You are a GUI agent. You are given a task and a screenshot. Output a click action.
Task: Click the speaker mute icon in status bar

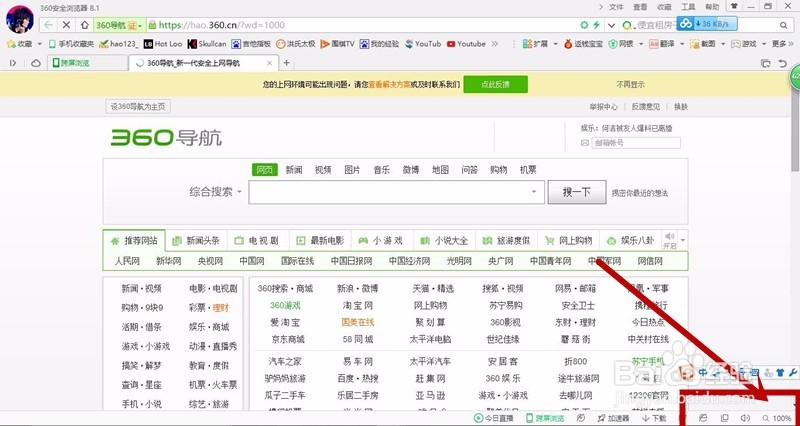[x=745, y=418]
